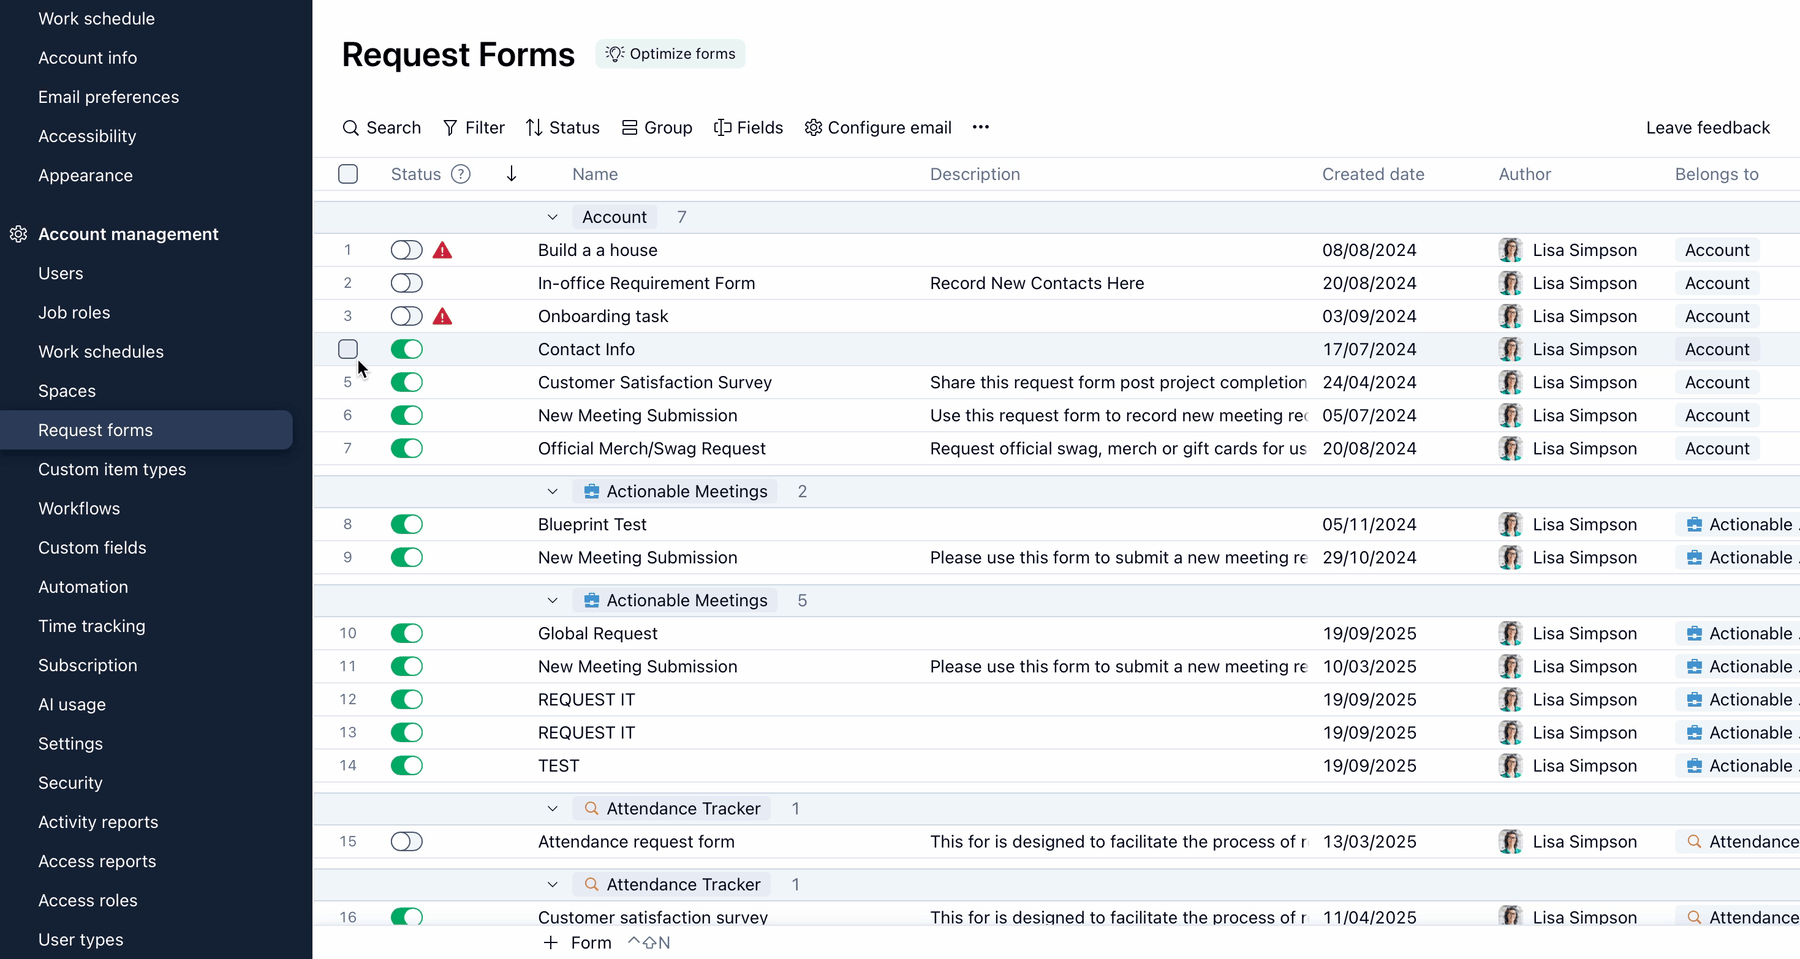Collapse the first Attendance Tracker group
1800x959 pixels.
[x=552, y=808]
